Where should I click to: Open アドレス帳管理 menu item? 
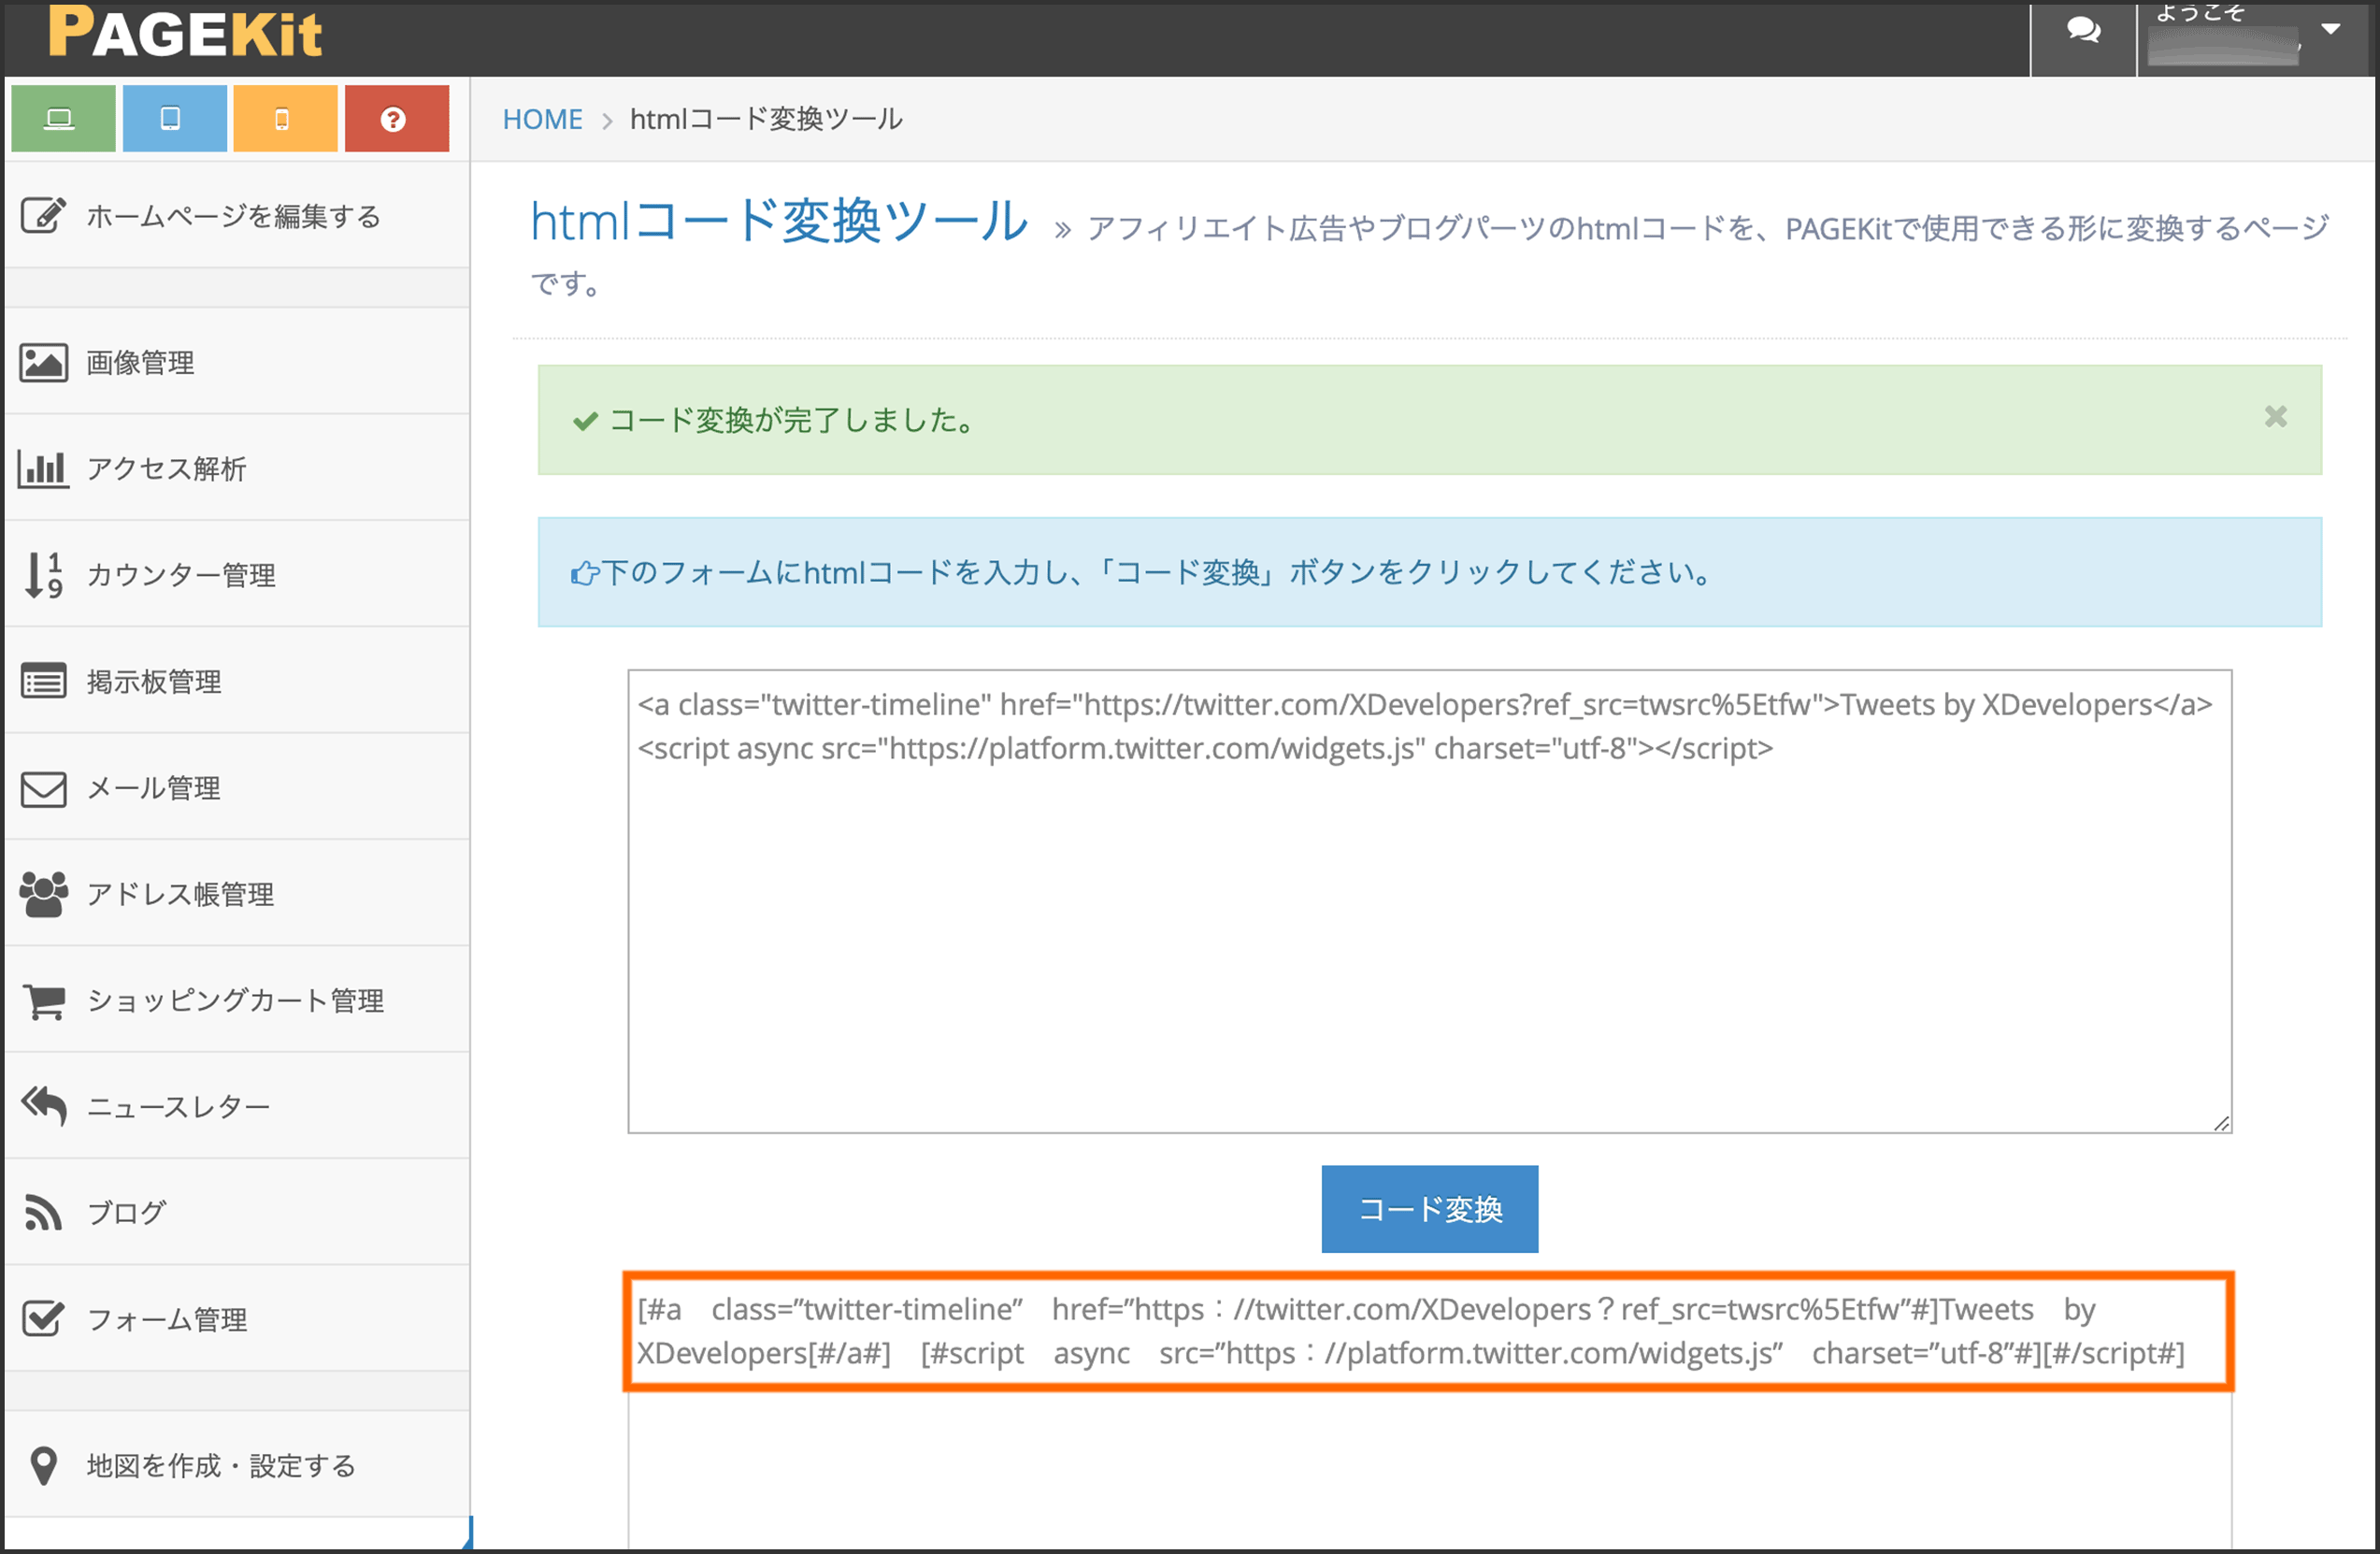[237, 894]
